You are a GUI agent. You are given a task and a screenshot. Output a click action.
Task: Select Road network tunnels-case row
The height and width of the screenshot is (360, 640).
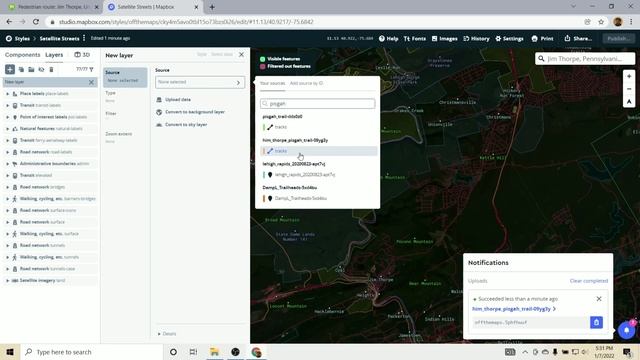pos(50,269)
